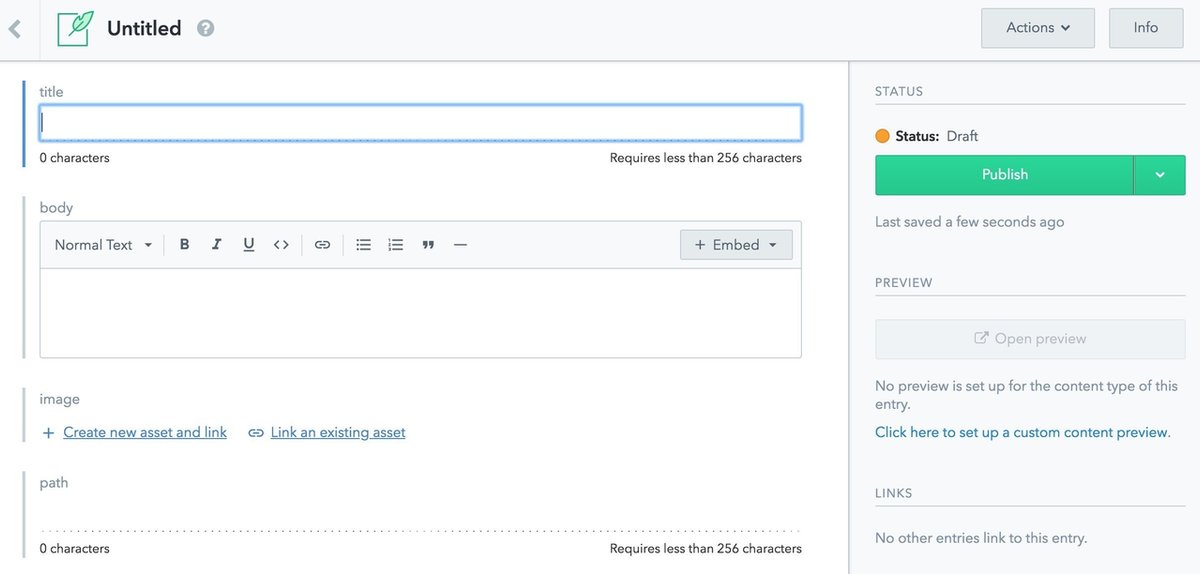Image resolution: width=1200 pixels, height=574 pixels.
Task: Toggle bold formatting in body editor
Action: (x=184, y=245)
